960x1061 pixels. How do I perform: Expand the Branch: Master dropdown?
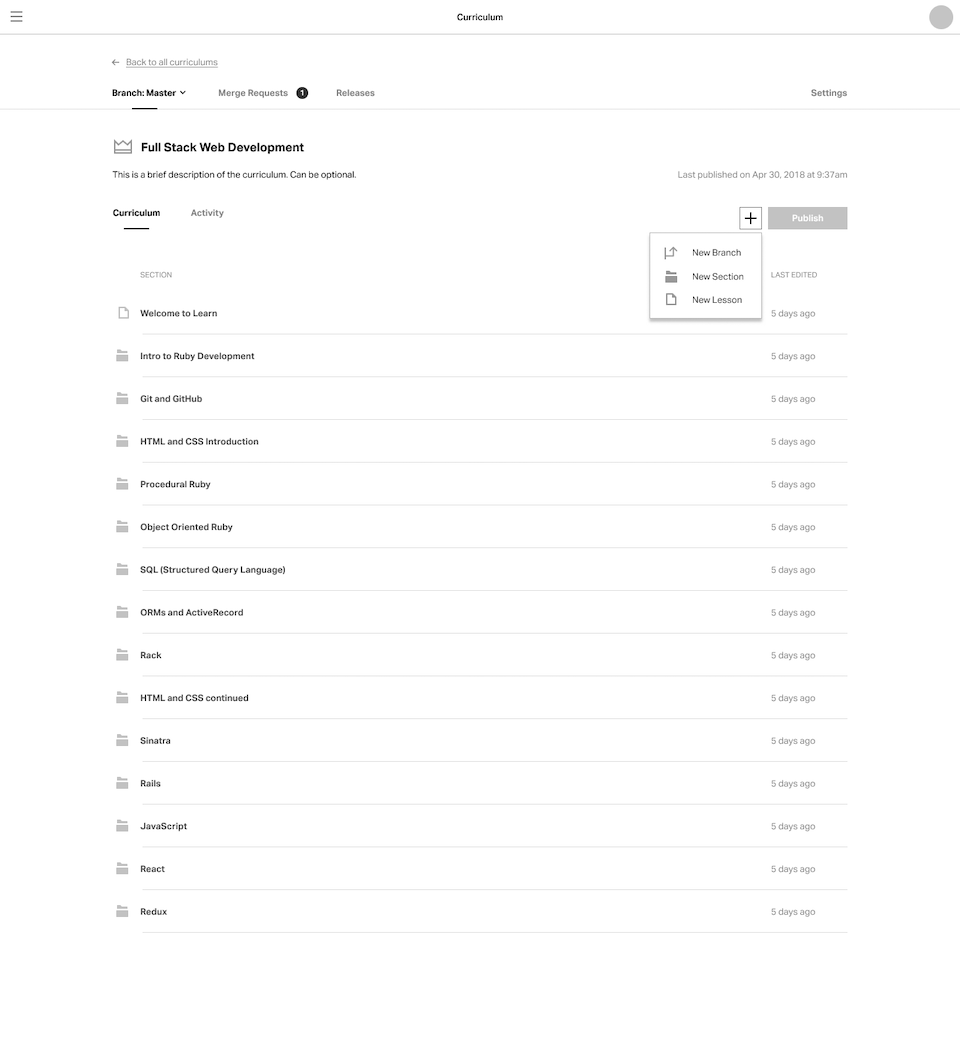click(149, 93)
